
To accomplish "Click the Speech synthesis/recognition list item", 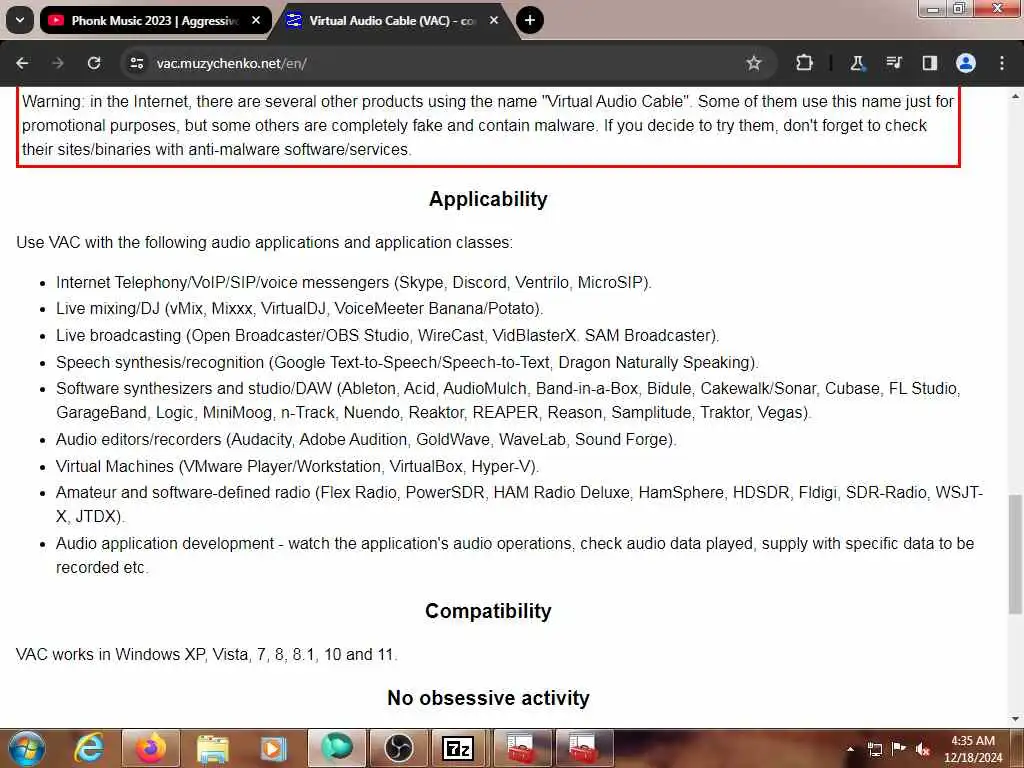I will click(407, 362).
